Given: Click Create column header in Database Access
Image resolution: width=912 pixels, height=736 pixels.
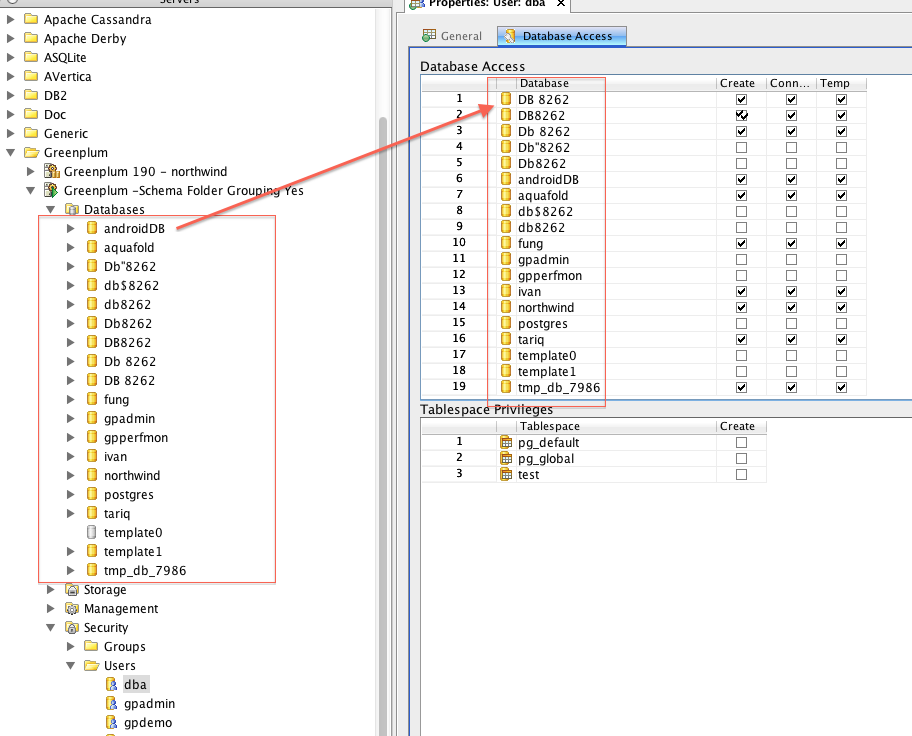Looking at the screenshot, I should [741, 83].
